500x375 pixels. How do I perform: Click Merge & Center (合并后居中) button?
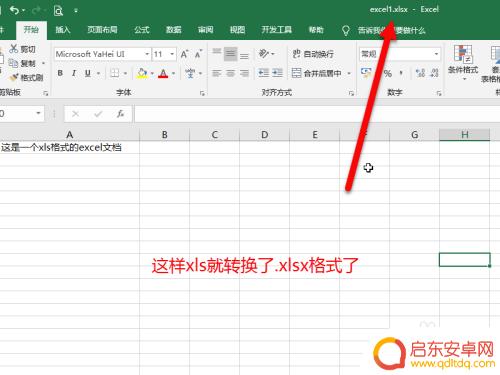pyautogui.click(x=317, y=73)
